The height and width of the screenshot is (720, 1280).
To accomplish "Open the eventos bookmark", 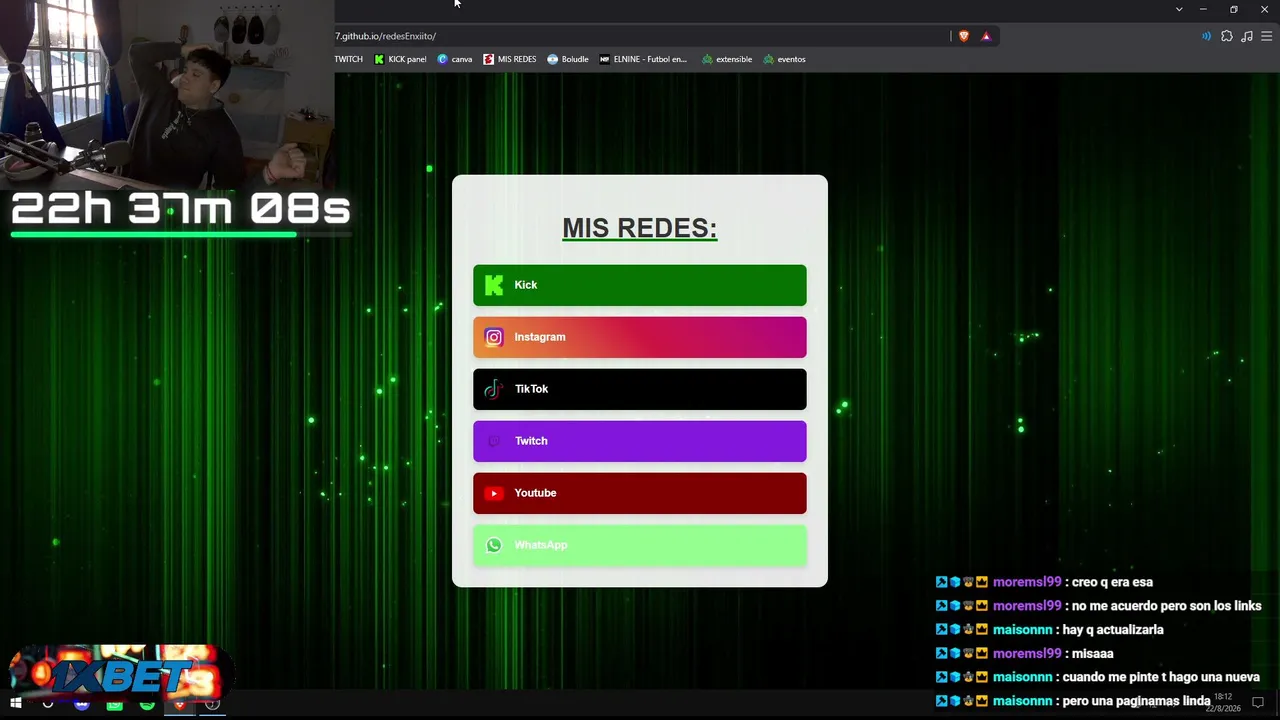I will pyautogui.click(x=784, y=59).
